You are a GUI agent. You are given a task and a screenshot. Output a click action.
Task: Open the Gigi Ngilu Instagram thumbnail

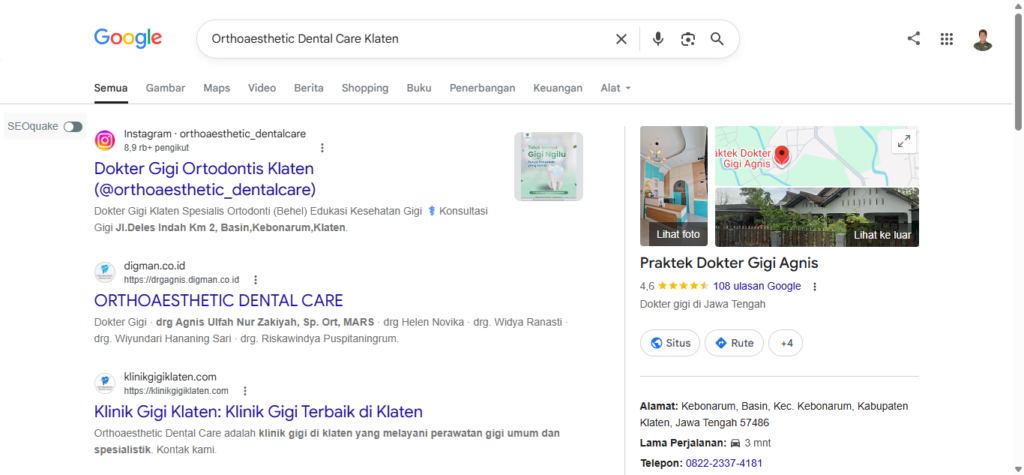(x=549, y=166)
